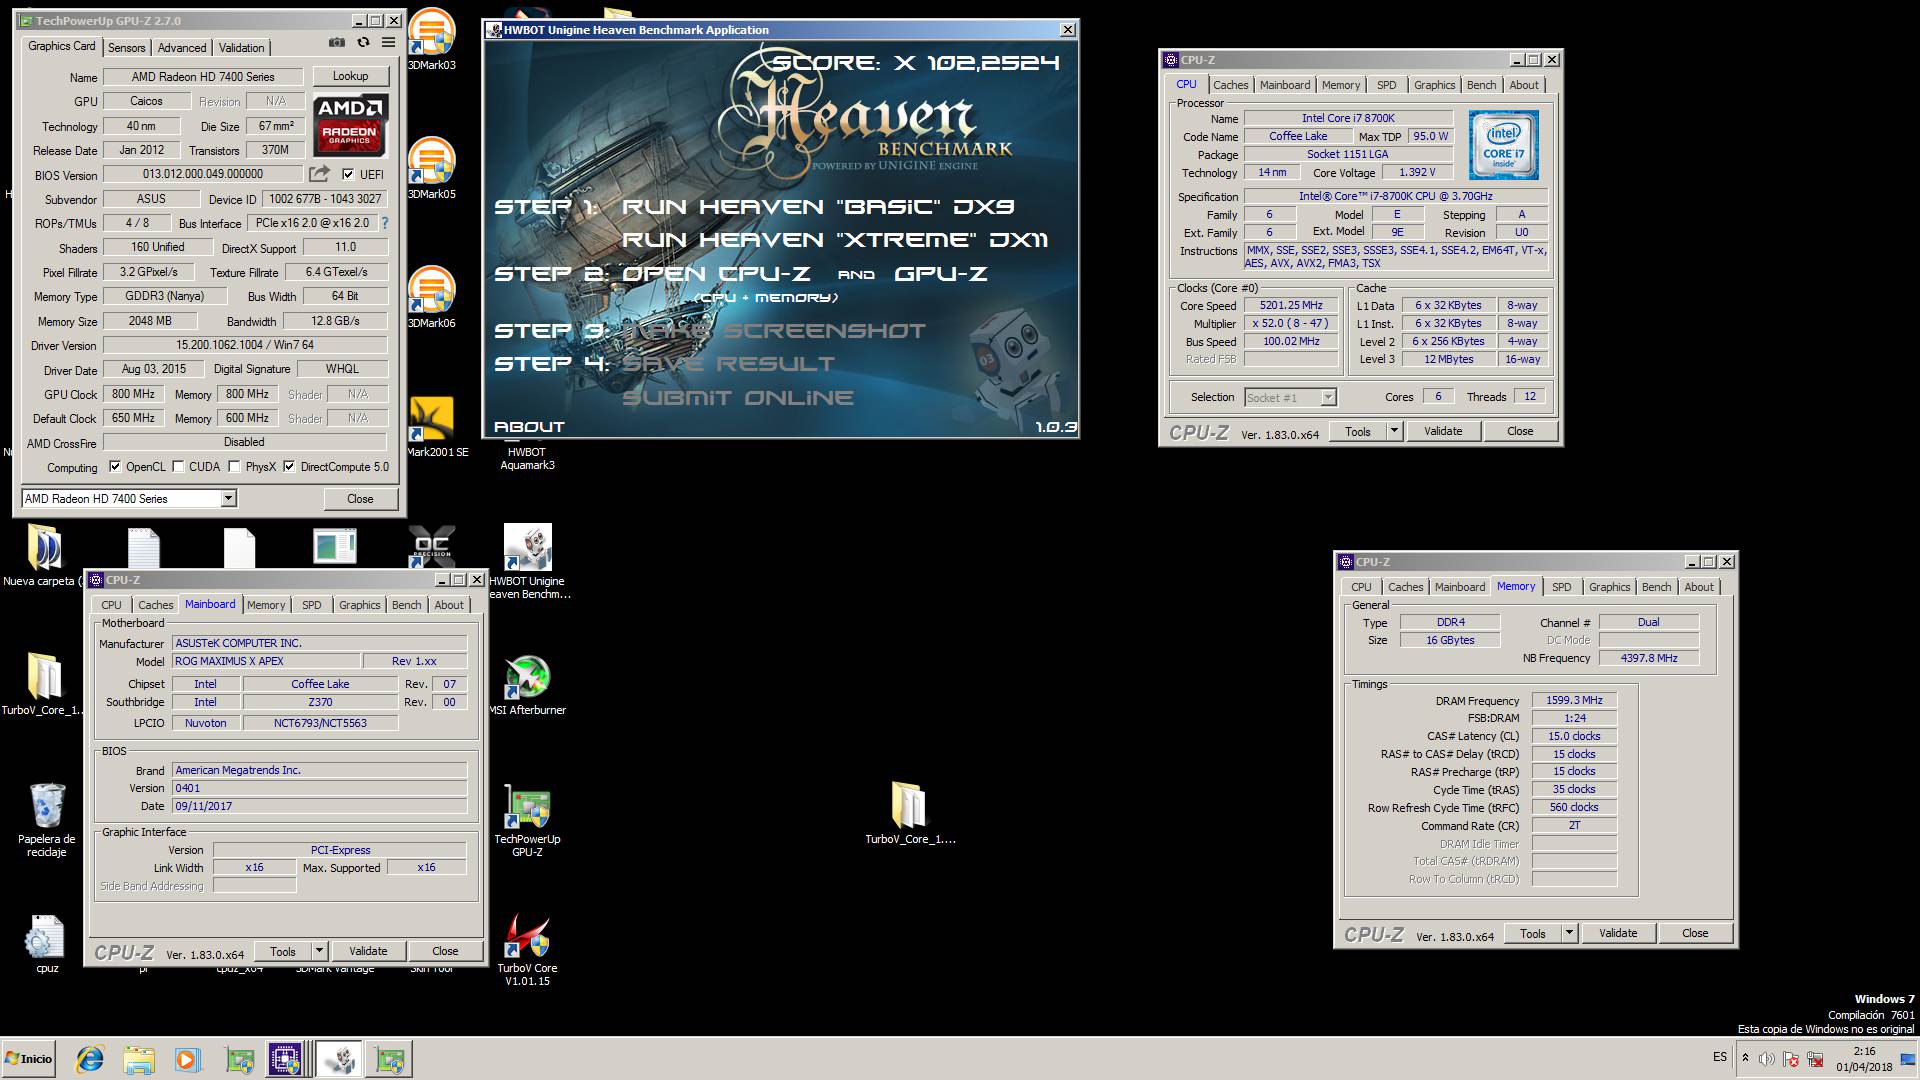Image resolution: width=1920 pixels, height=1080 pixels.
Task: Open the GPU-Z hamburger menu icon
Action: pos(388,43)
